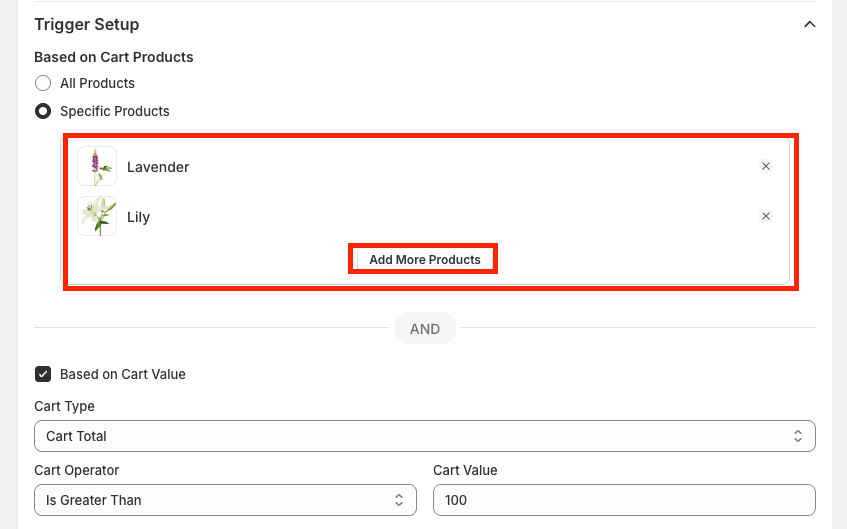Collapse the Trigger Setup section chevron
The width and height of the screenshot is (847, 529).
[809, 24]
